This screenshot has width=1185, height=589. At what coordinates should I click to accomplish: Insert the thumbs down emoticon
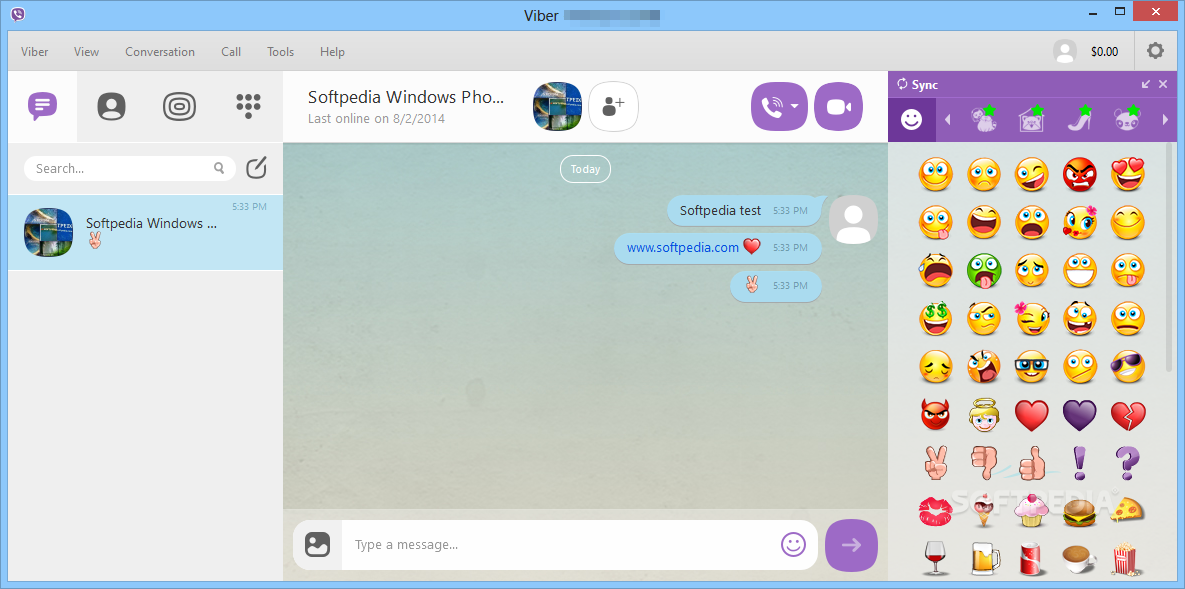pyautogui.click(x=984, y=463)
